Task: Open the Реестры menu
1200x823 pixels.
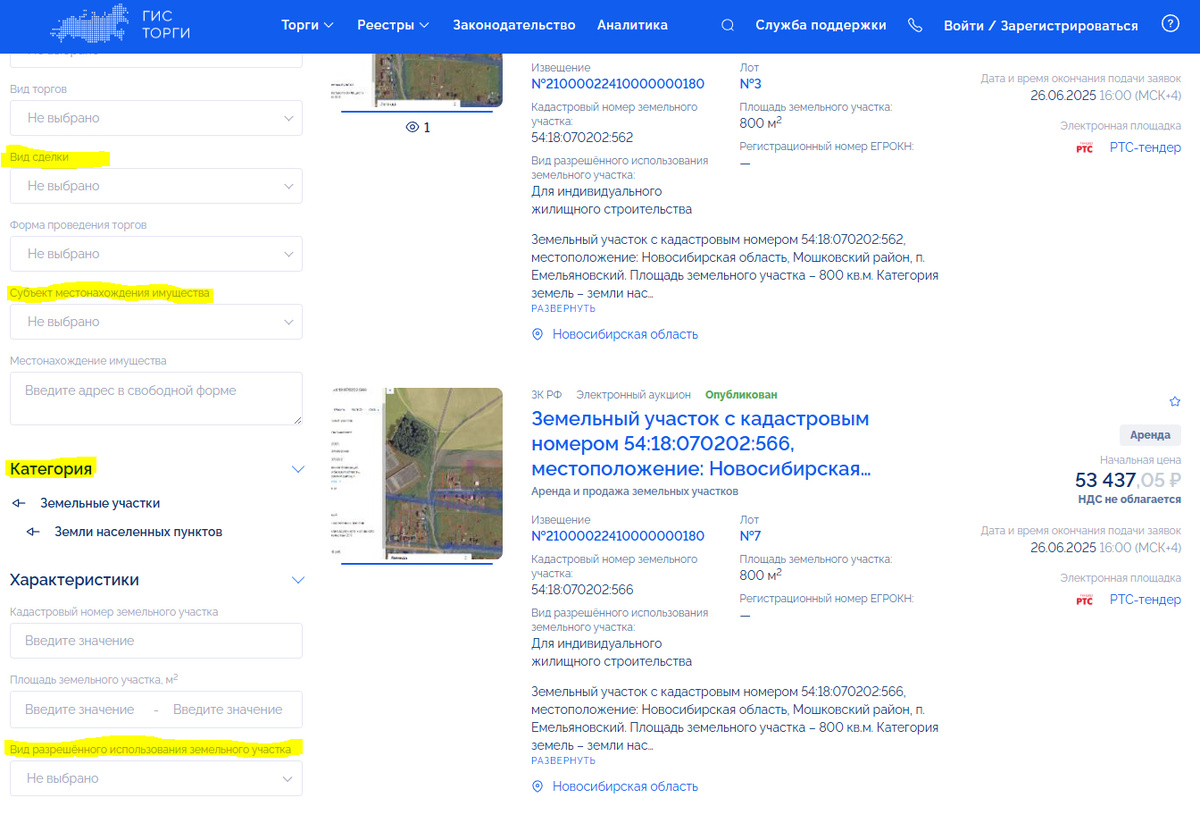Action: (393, 25)
